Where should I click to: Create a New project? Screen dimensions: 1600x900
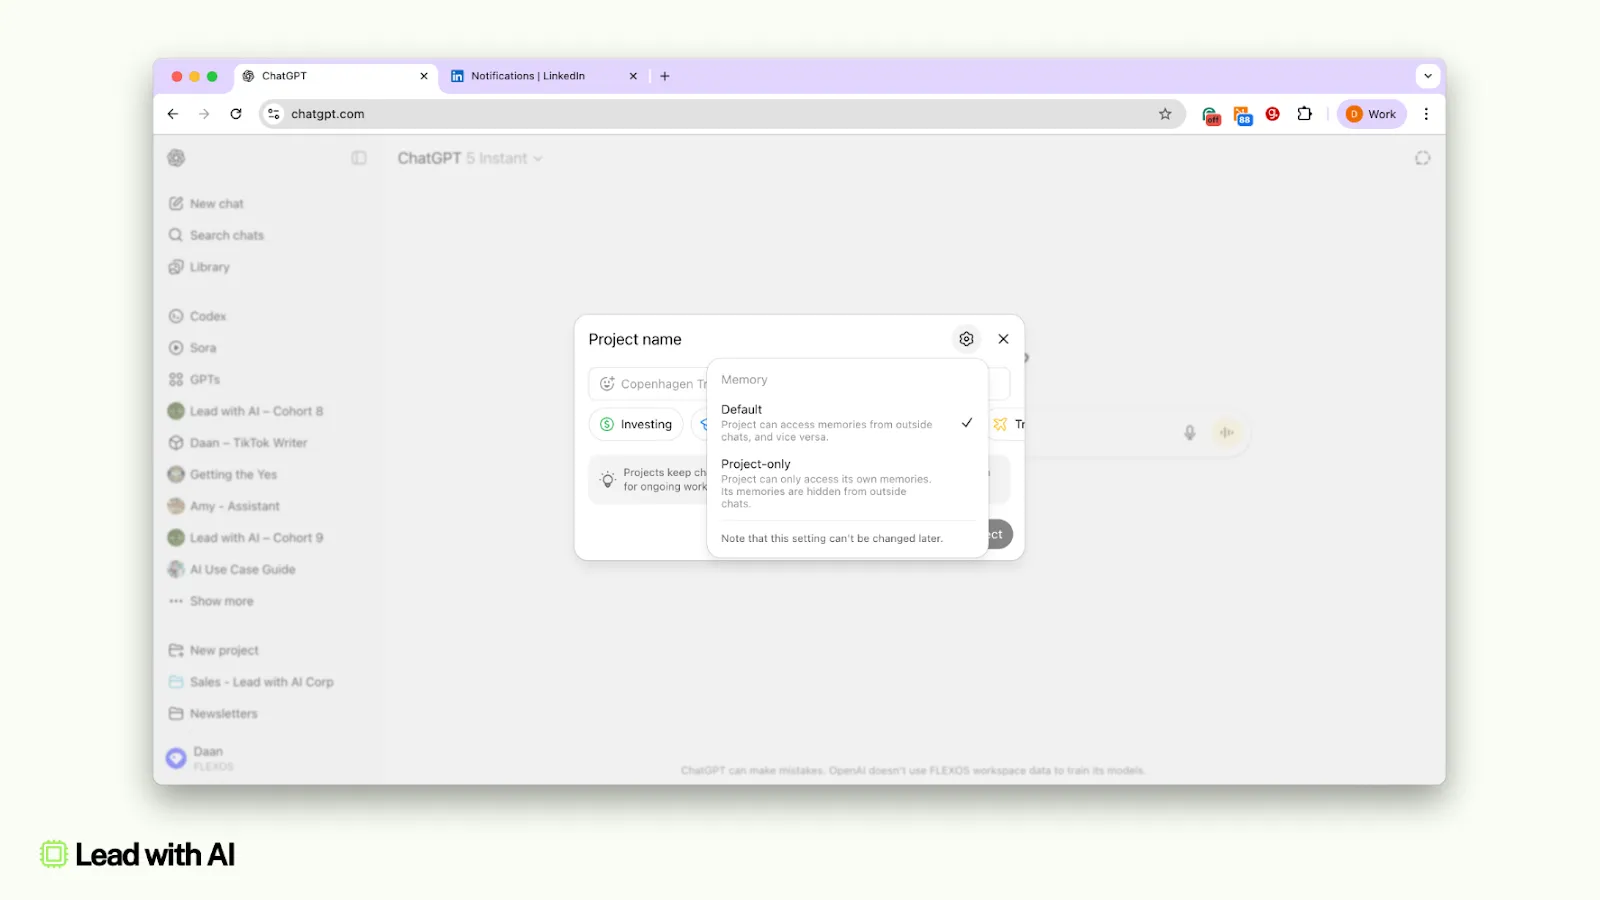coord(214,650)
